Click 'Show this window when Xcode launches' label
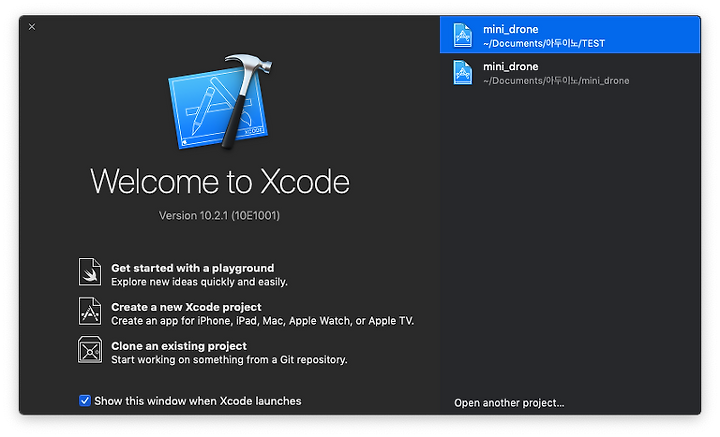720x437 pixels. tap(198, 401)
